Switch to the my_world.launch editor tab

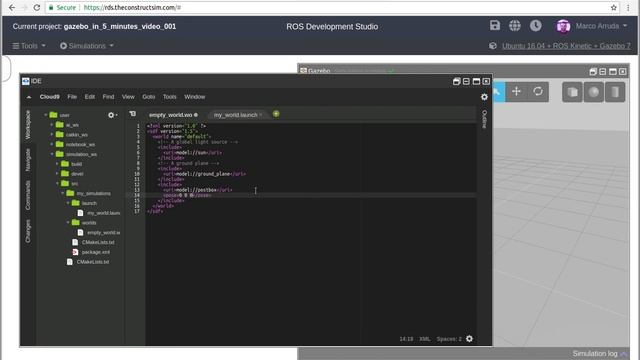[x=236, y=115]
